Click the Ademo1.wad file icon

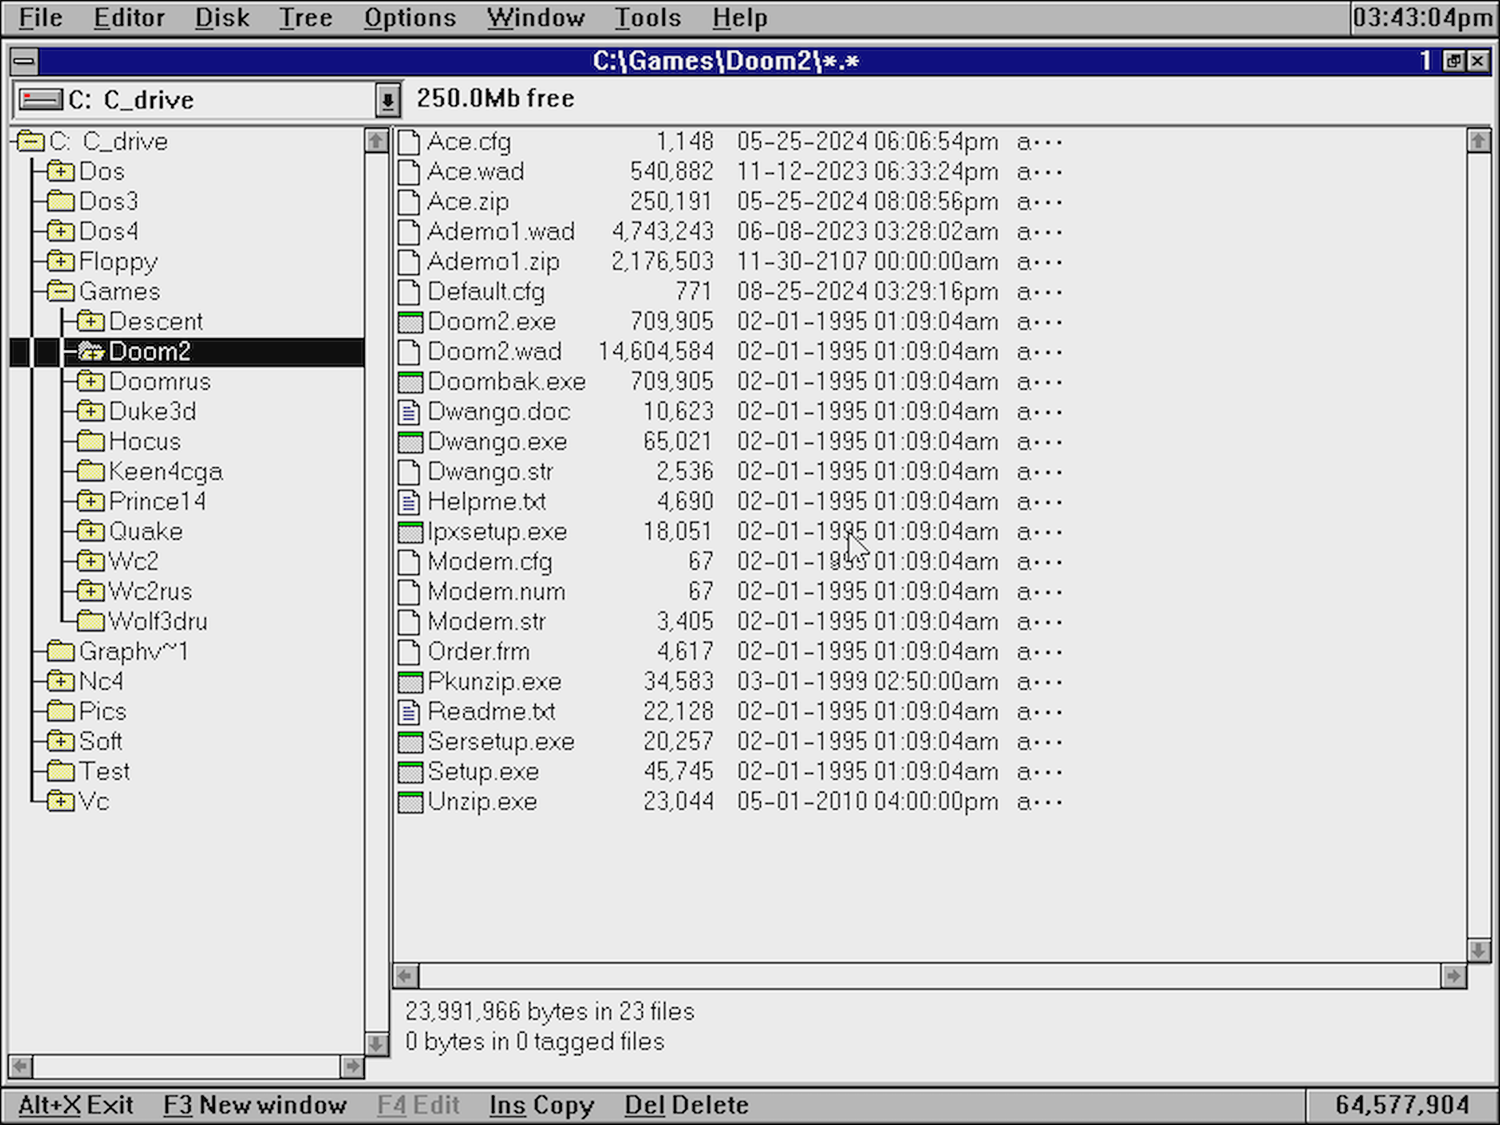point(409,232)
